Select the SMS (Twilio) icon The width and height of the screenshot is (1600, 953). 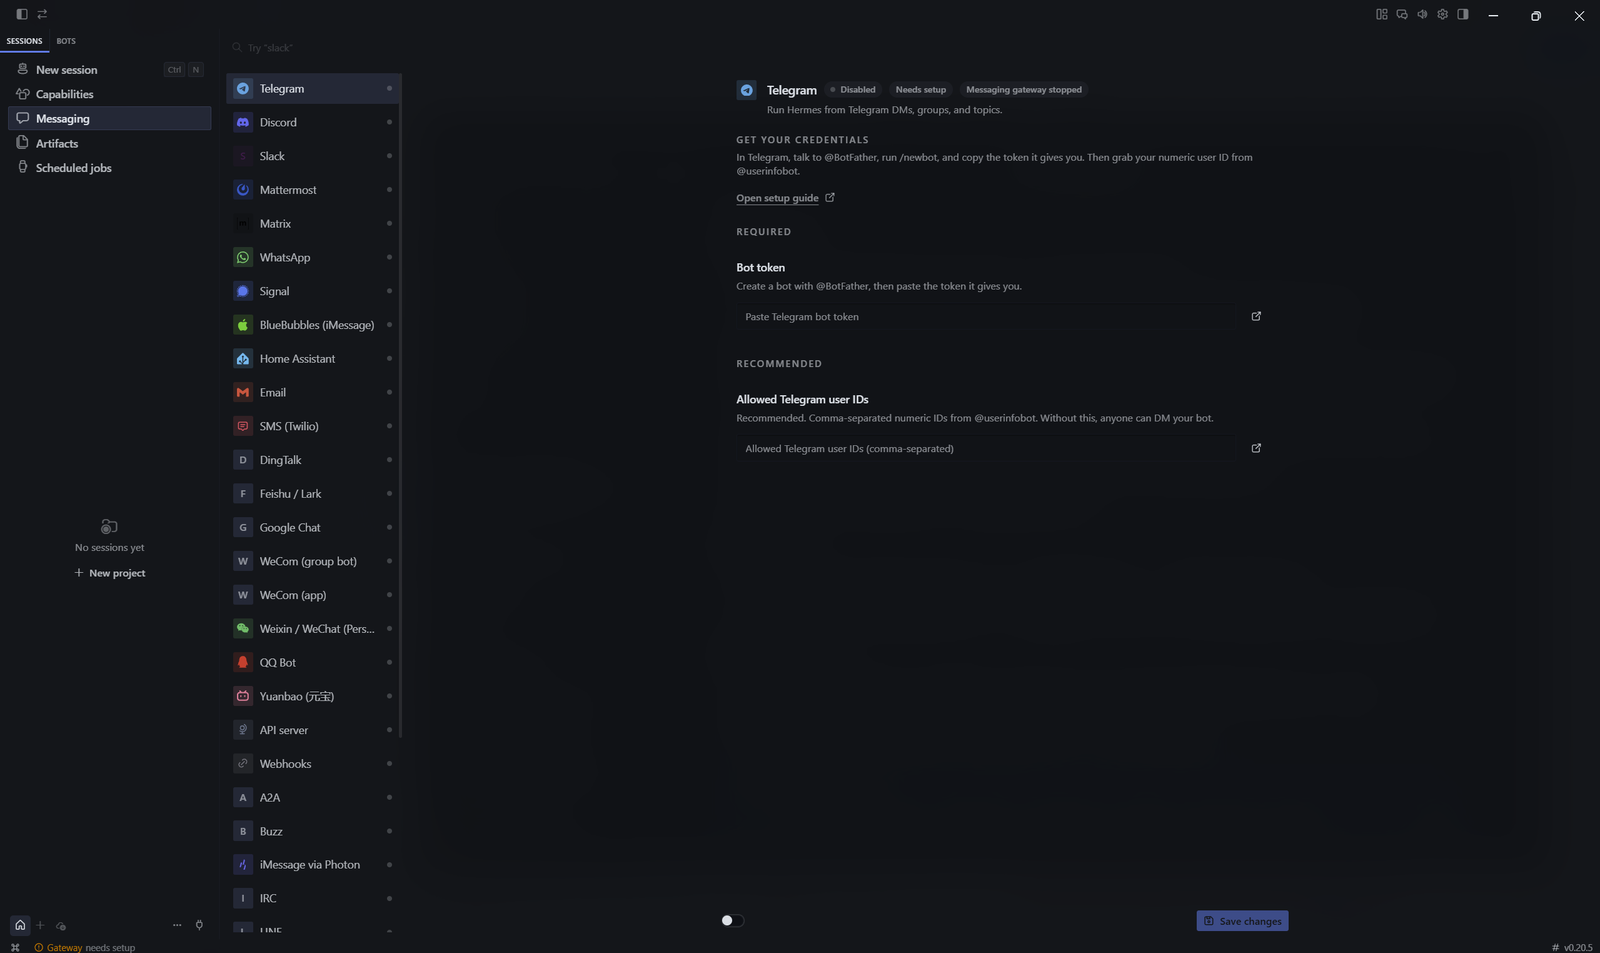[x=243, y=426]
